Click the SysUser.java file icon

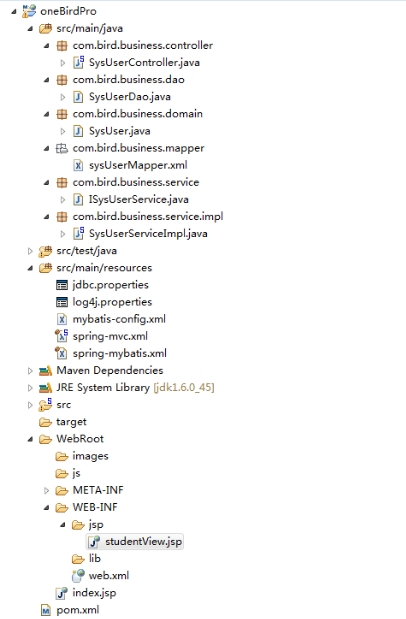point(78,131)
